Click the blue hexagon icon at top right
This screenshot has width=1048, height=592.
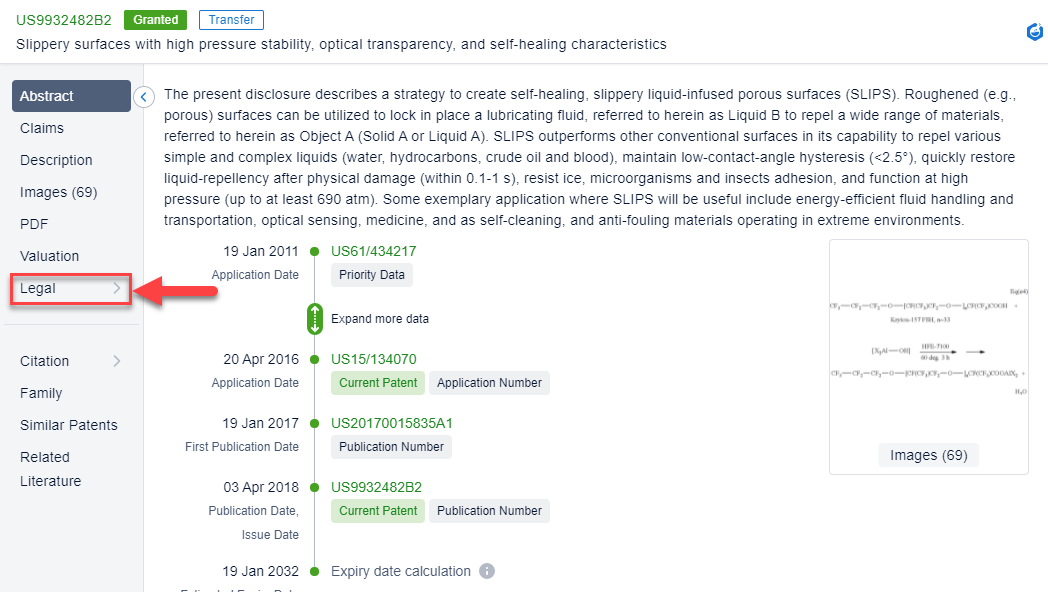[1035, 32]
